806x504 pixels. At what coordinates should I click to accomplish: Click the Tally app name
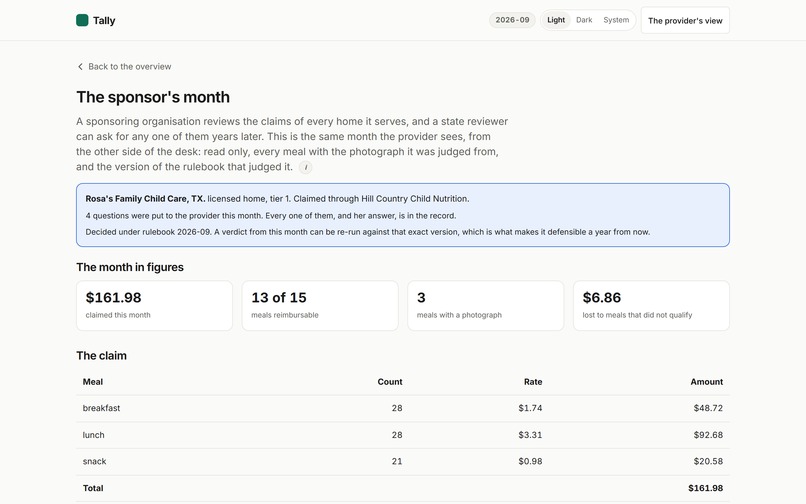click(x=104, y=21)
